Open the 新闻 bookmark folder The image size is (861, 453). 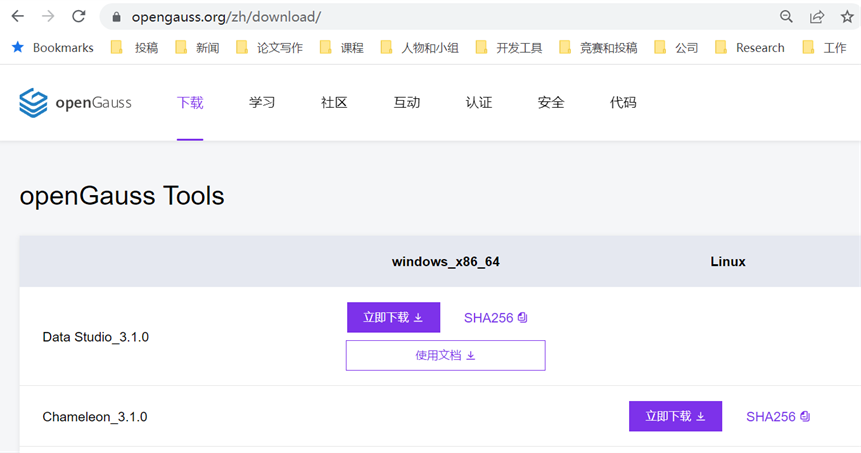(198, 48)
